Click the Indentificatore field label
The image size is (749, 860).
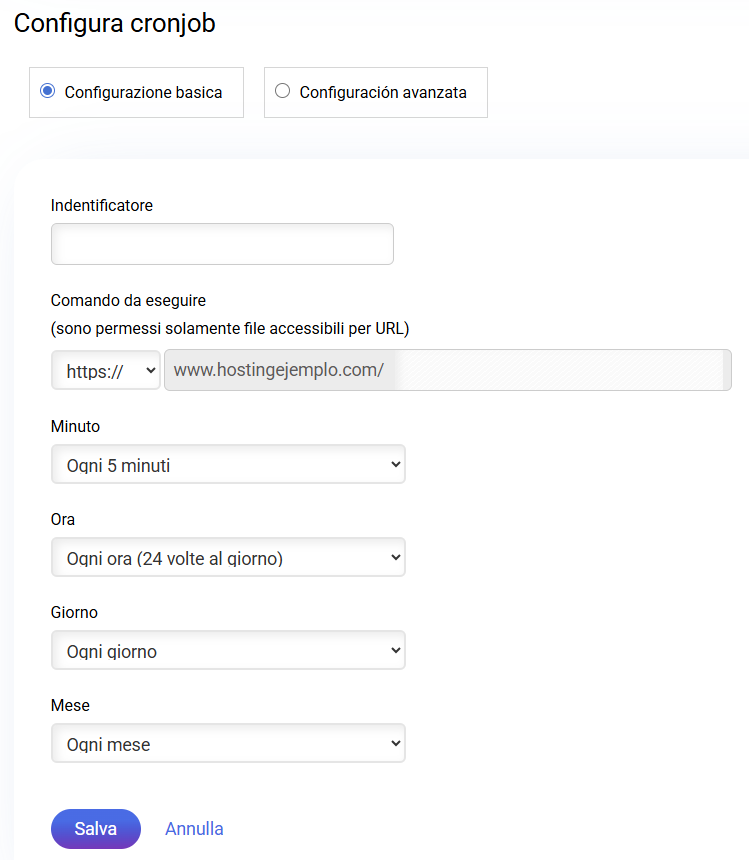click(x=101, y=205)
